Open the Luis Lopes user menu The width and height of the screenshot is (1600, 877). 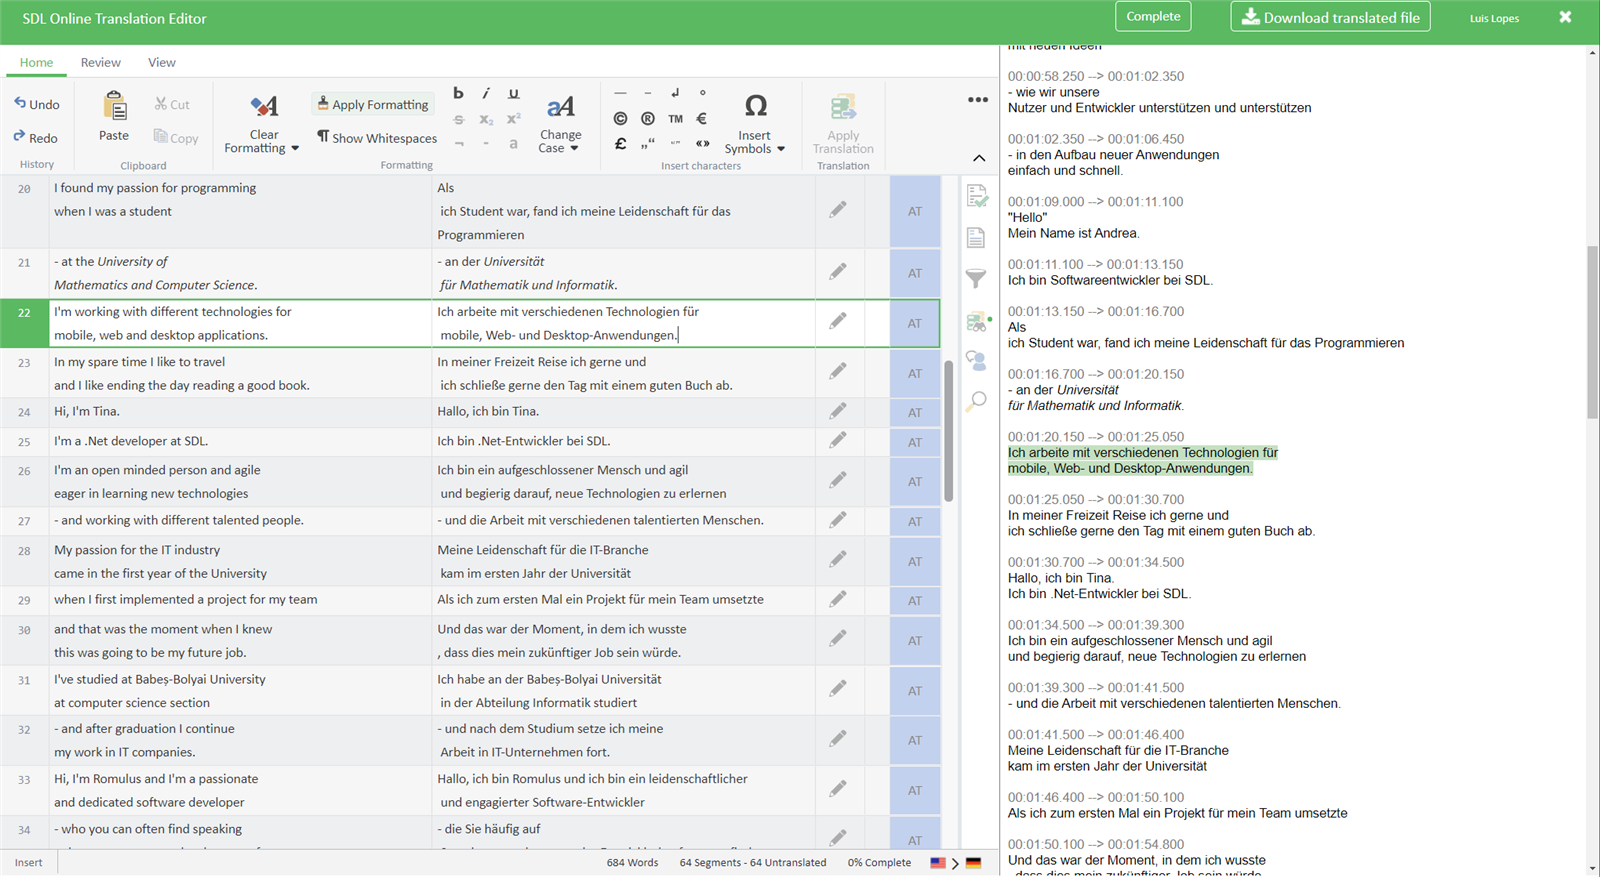click(x=1494, y=18)
